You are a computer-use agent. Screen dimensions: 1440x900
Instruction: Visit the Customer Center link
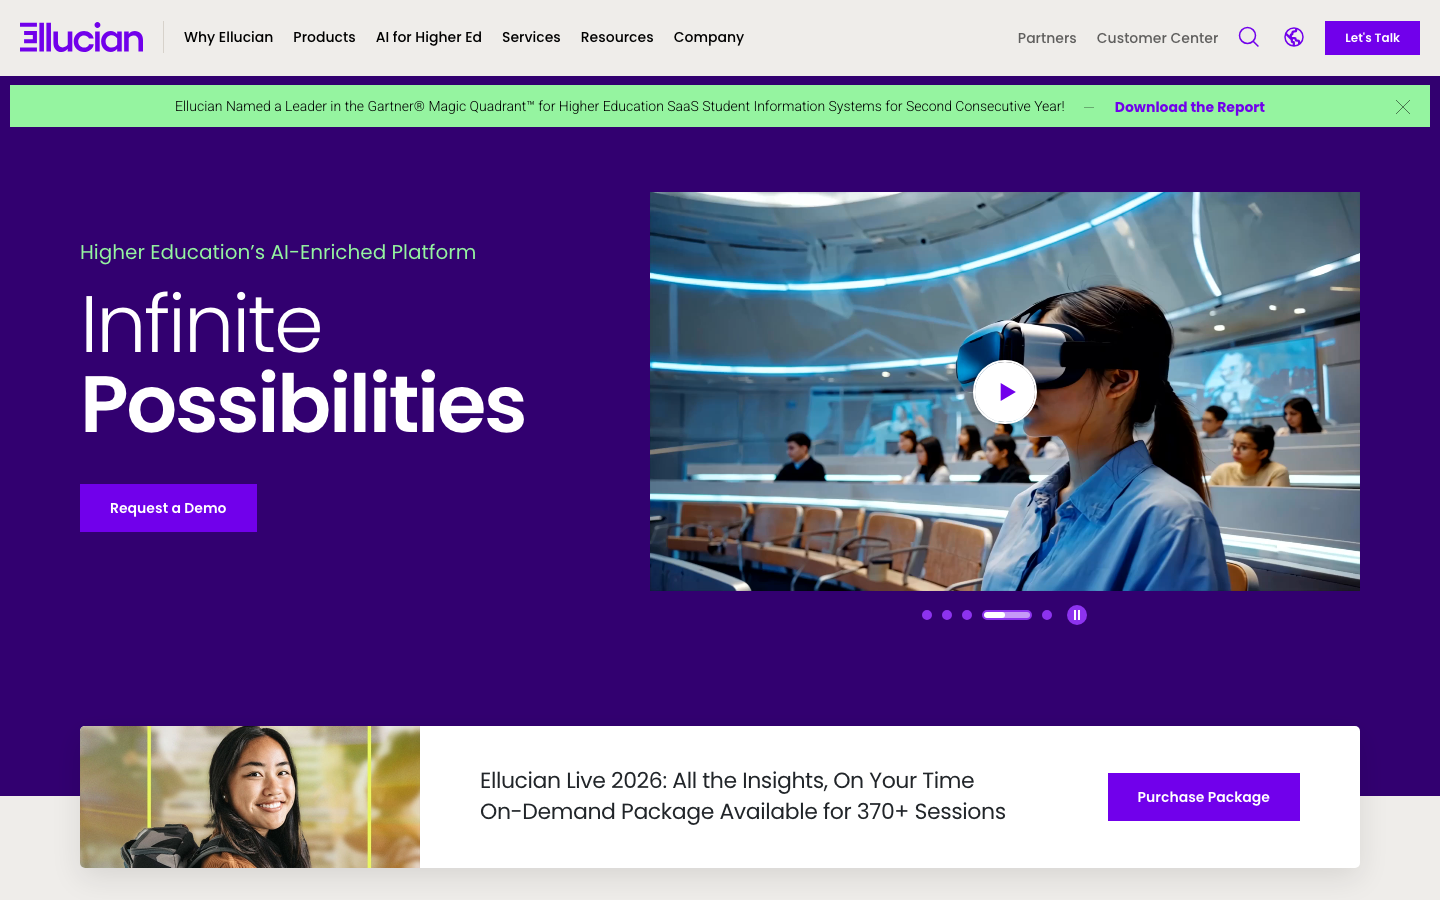[x=1157, y=38]
